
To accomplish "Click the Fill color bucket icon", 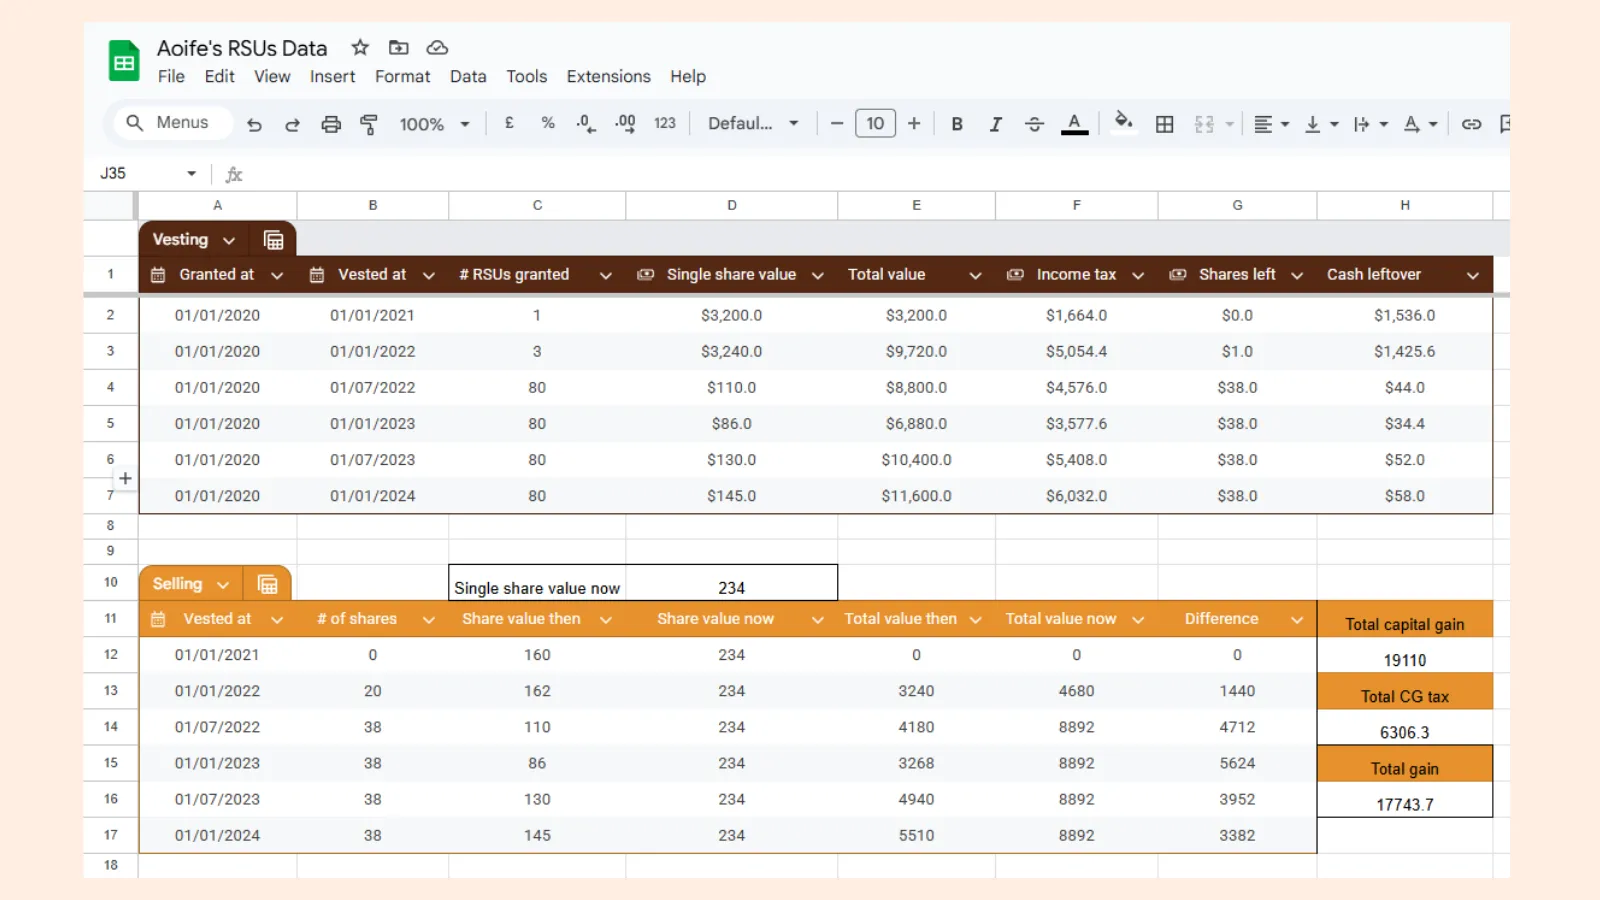I will point(1123,123).
